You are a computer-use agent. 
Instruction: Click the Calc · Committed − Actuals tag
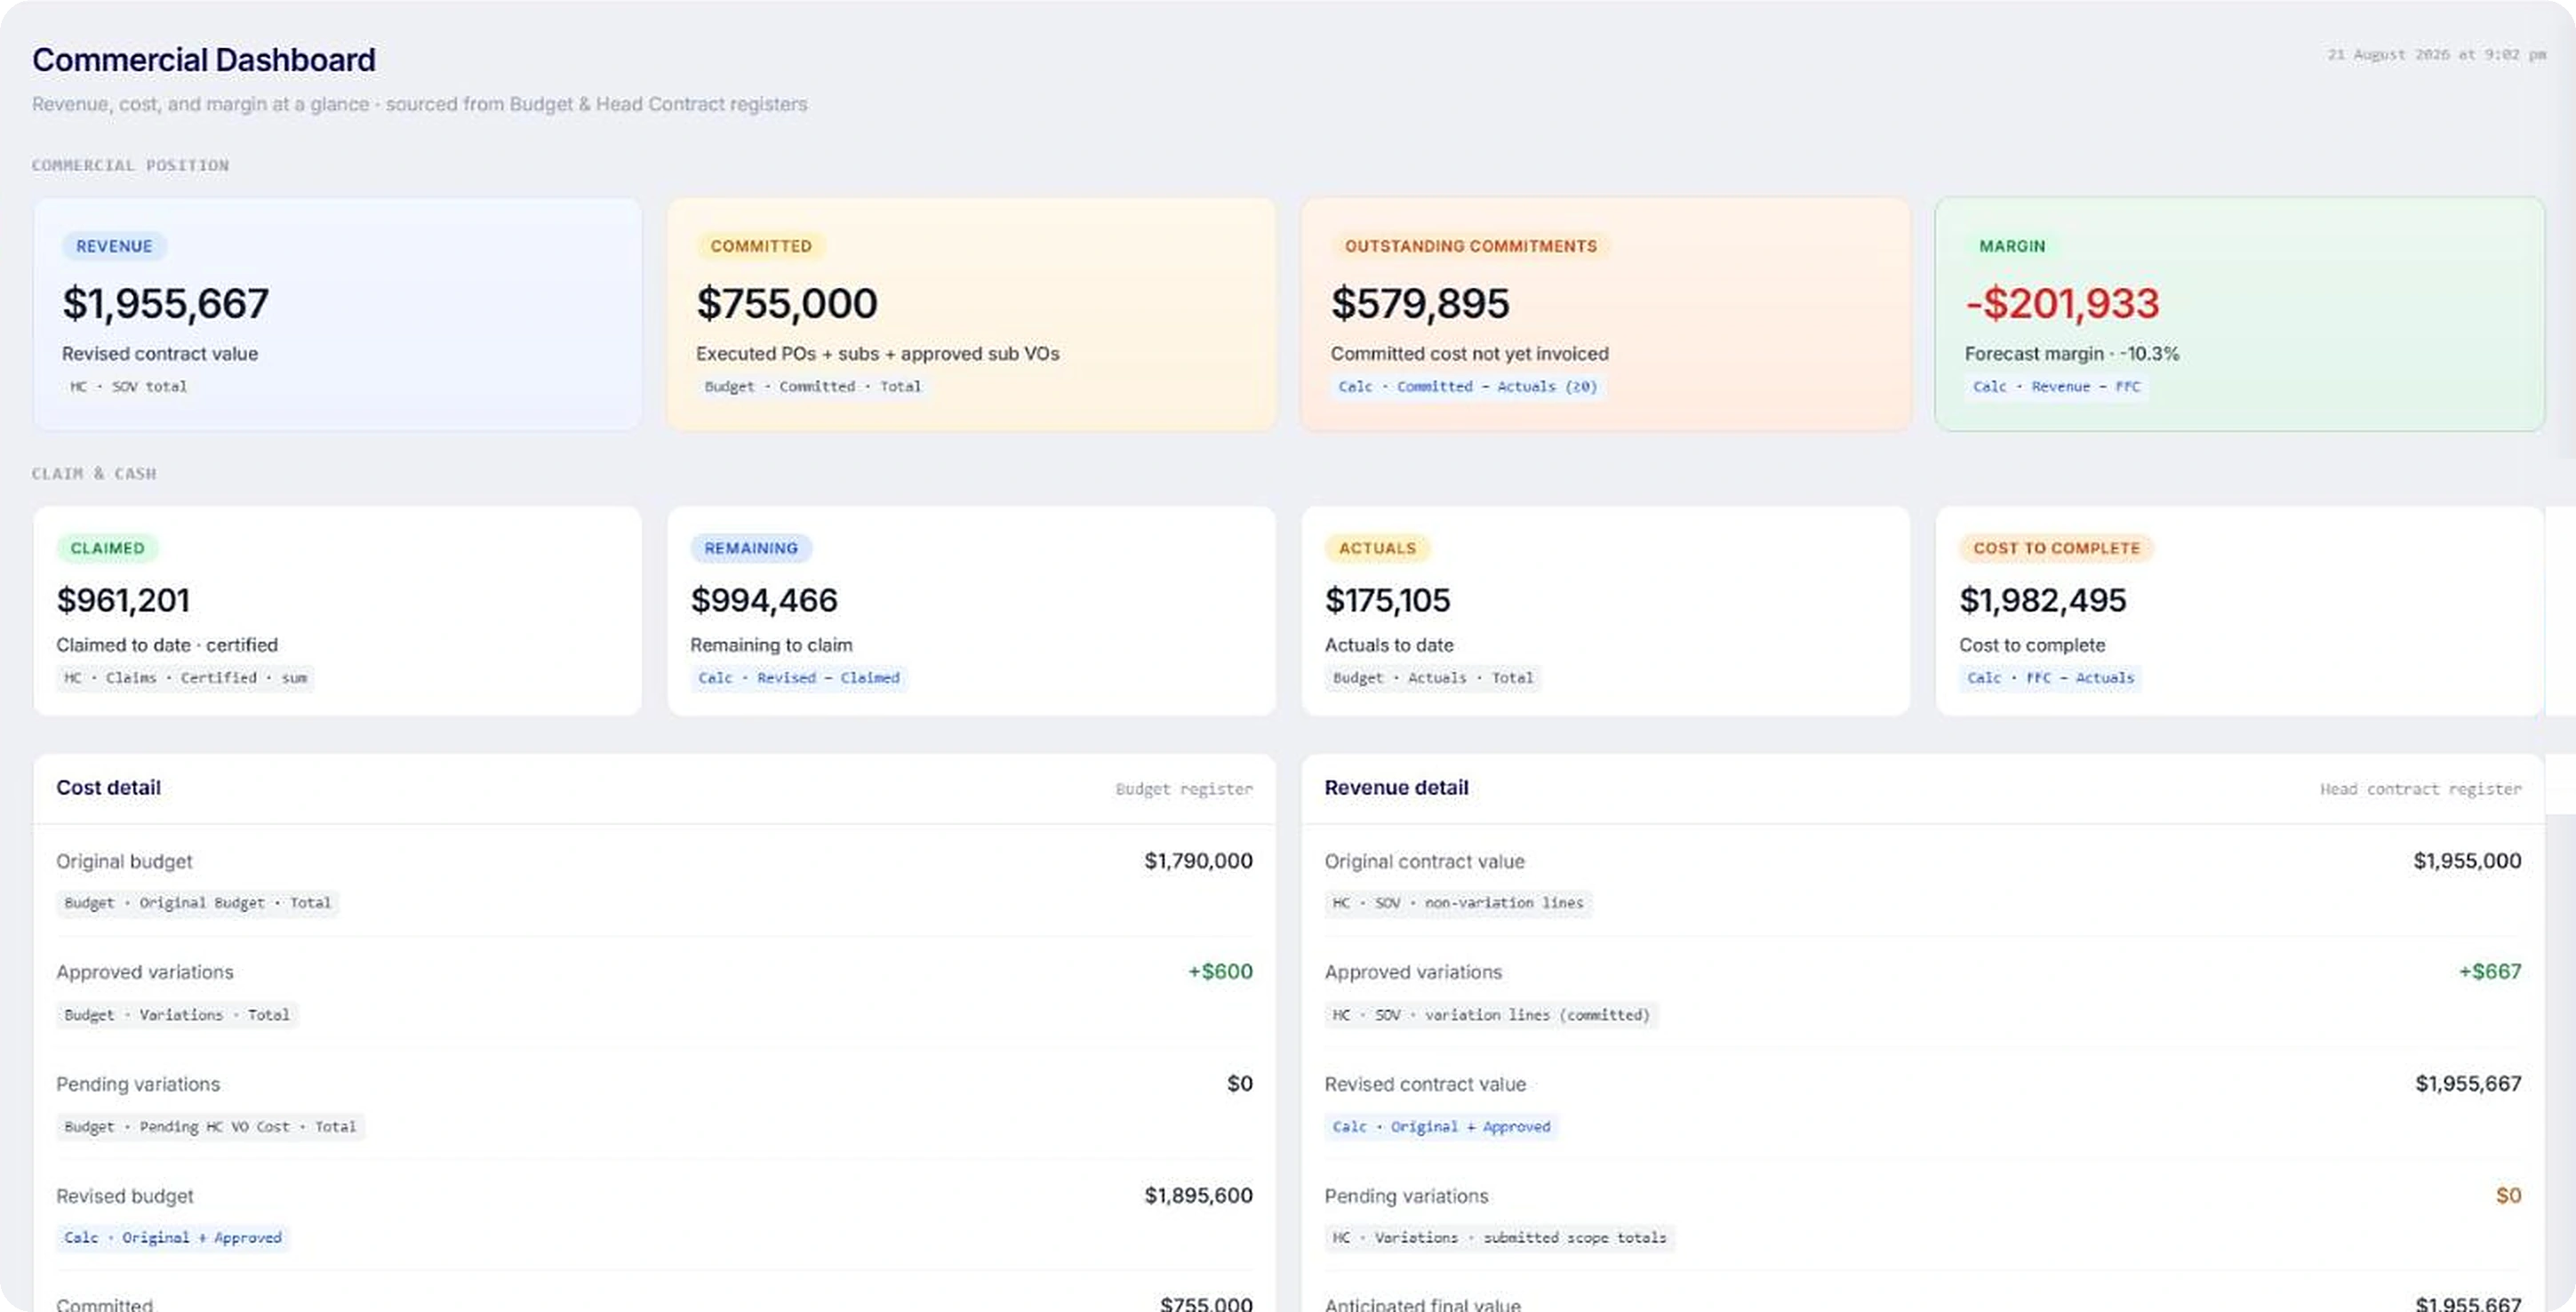click(x=1468, y=387)
